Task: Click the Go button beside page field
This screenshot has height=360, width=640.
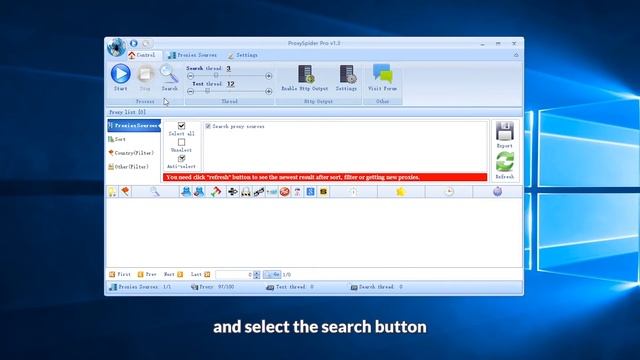Action: pyautogui.click(x=272, y=275)
